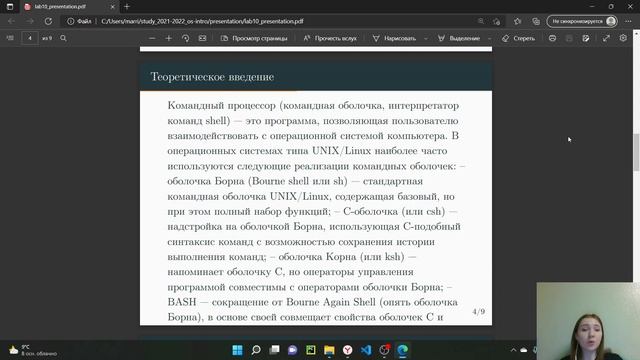Viewport: 640px width, 360px height.
Task: Open the chat app on taskbar
Action: [293, 350]
